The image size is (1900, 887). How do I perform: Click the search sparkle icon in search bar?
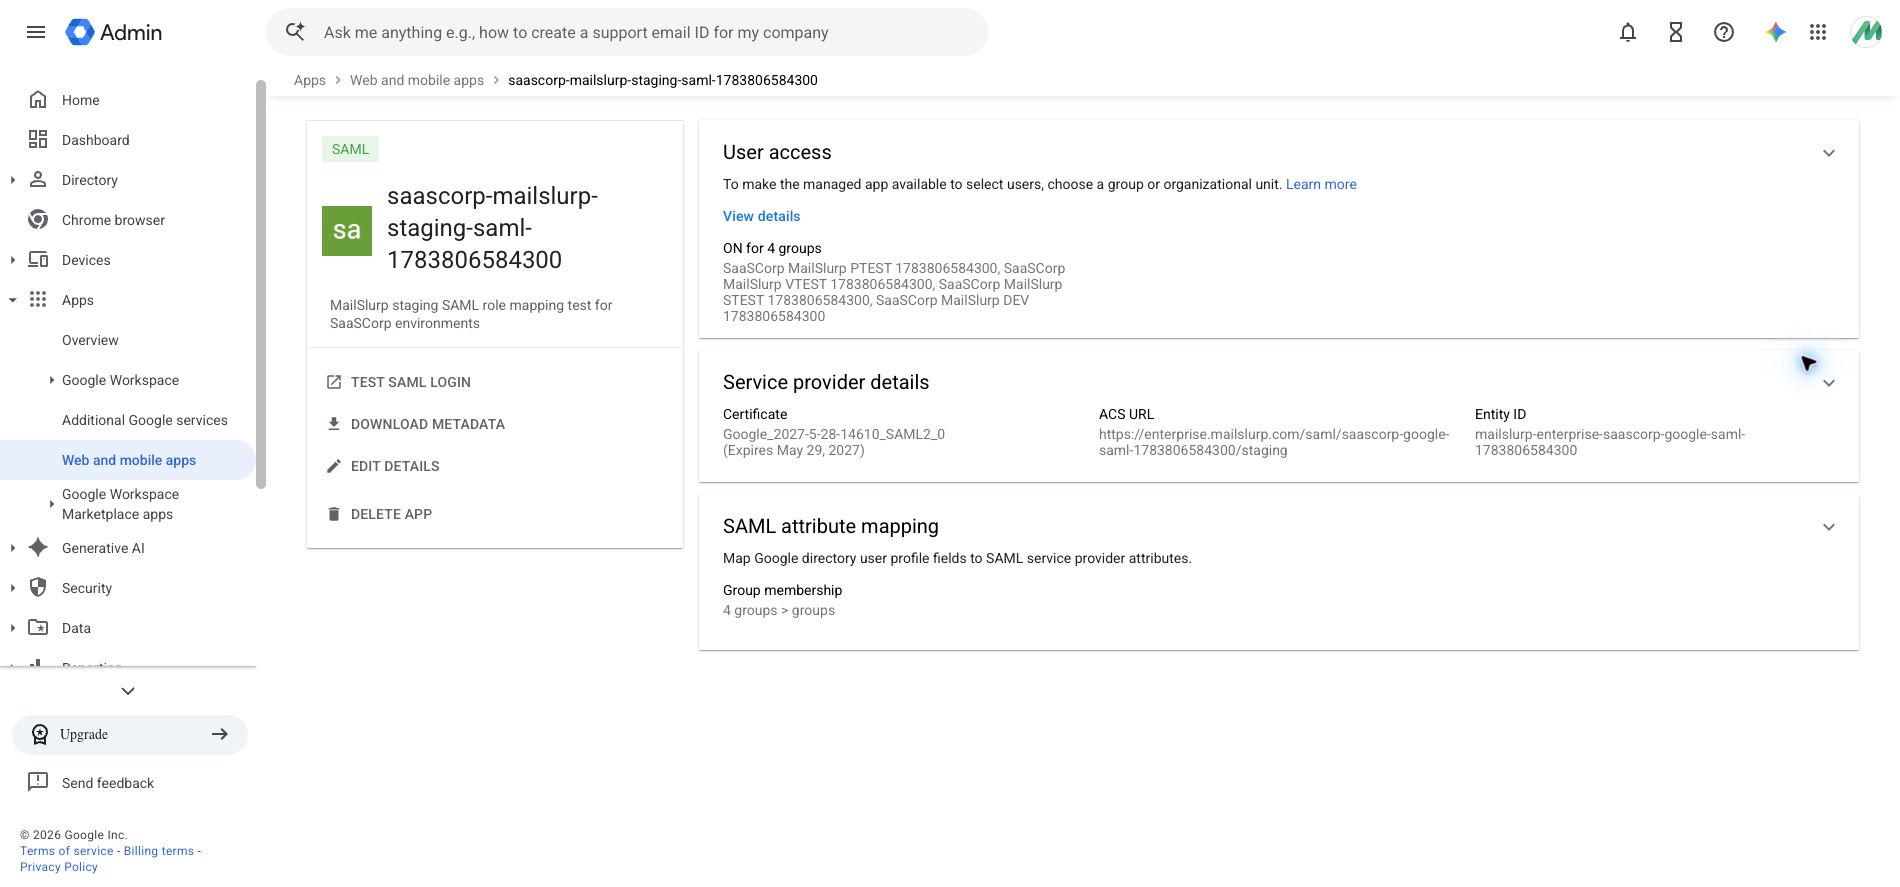295,32
